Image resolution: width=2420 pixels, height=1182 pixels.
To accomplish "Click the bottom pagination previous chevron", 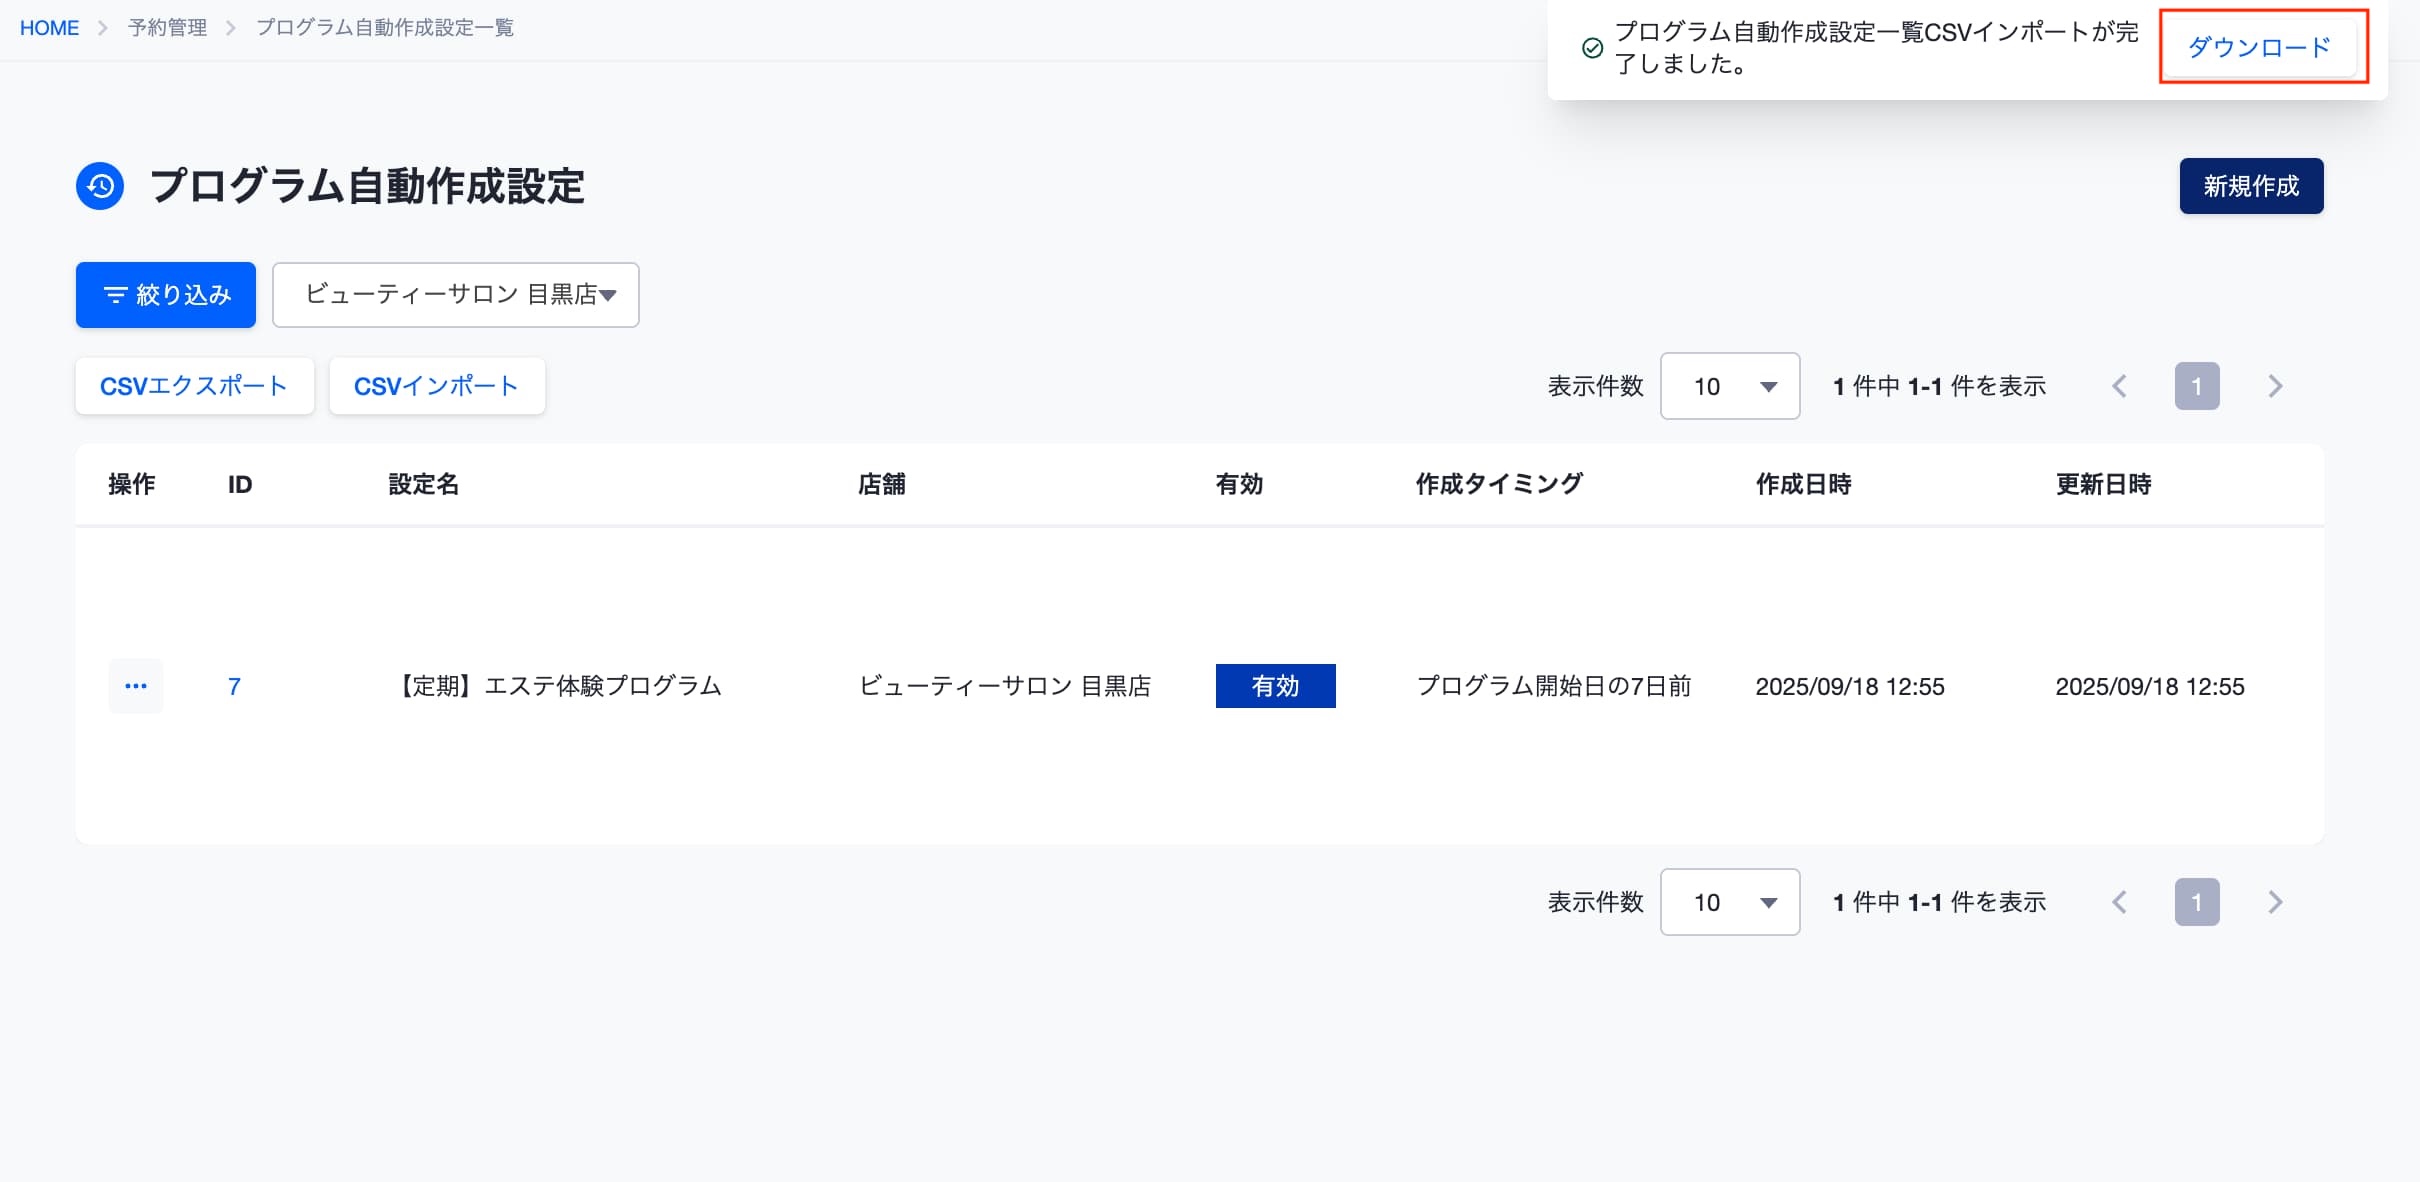I will 2119,902.
